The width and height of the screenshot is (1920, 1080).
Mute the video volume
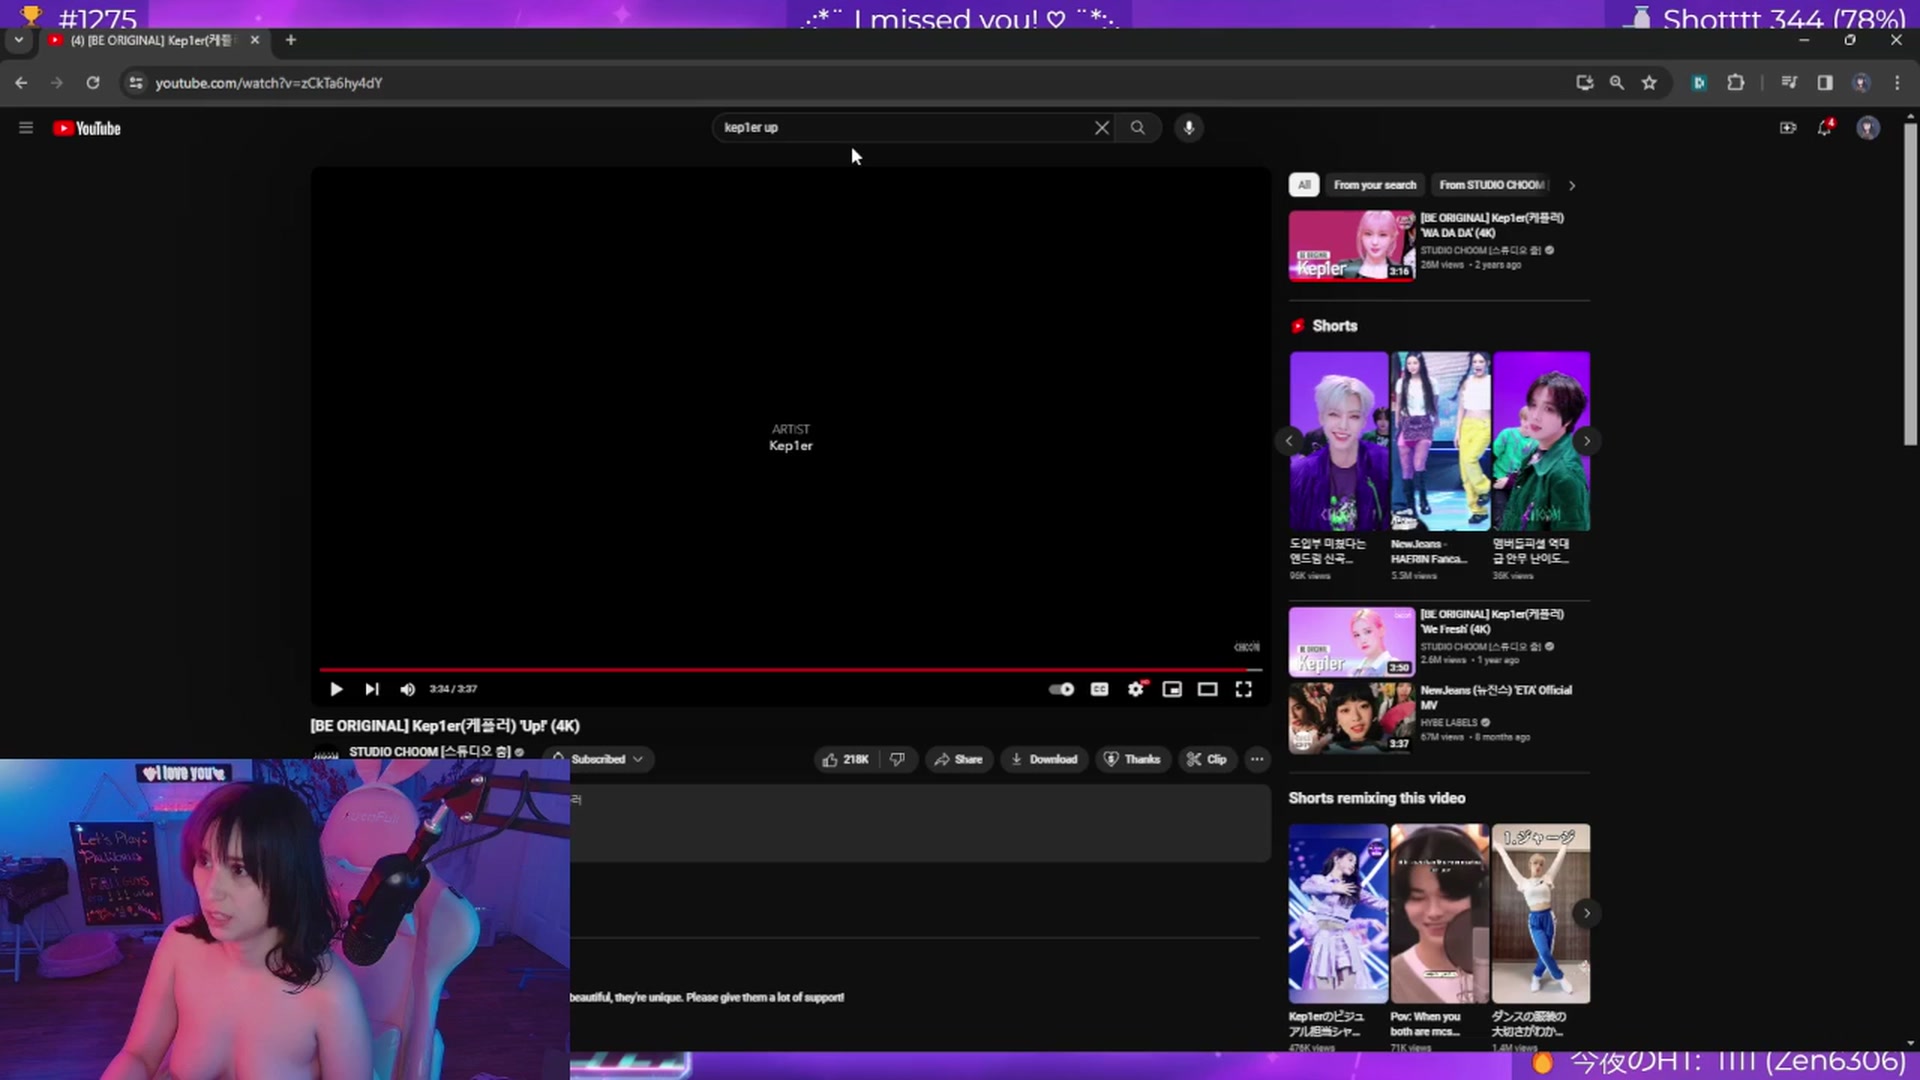[407, 689]
